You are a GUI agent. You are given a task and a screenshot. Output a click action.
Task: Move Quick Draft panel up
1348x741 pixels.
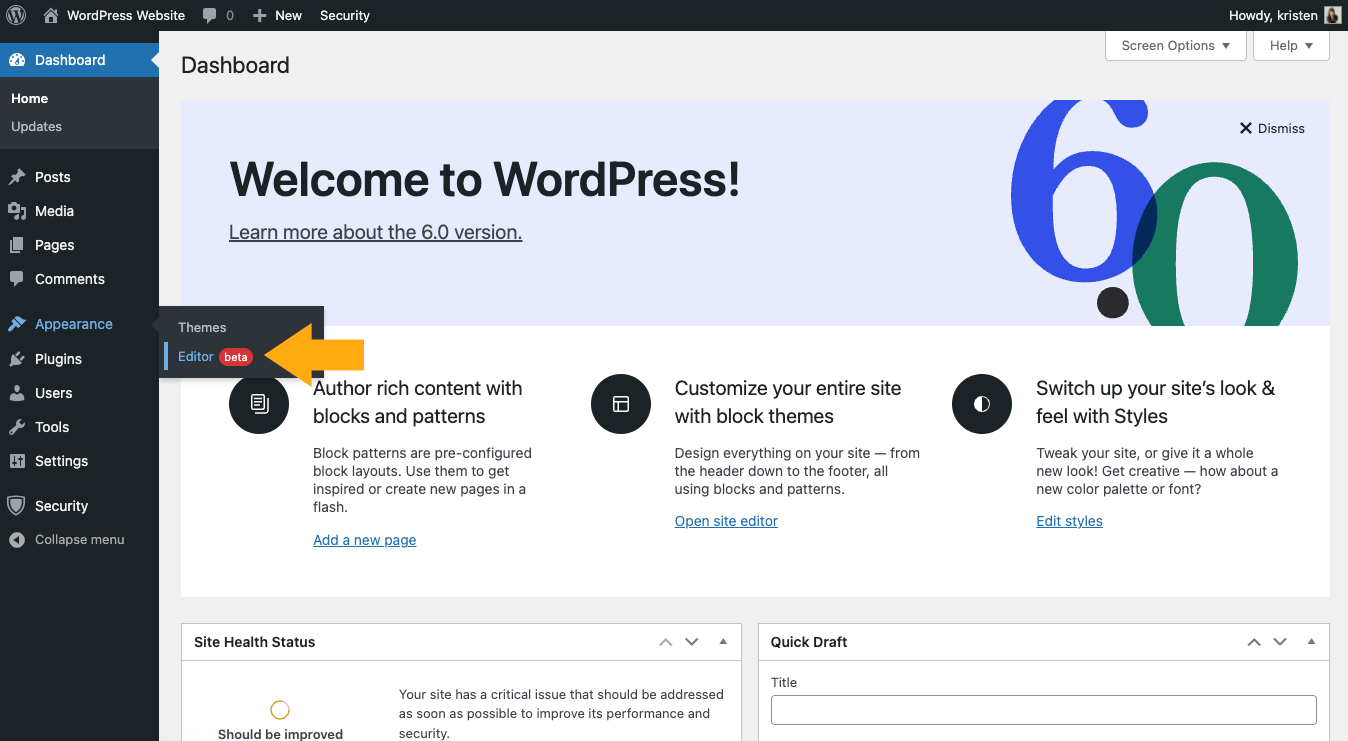tap(1254, 642)
